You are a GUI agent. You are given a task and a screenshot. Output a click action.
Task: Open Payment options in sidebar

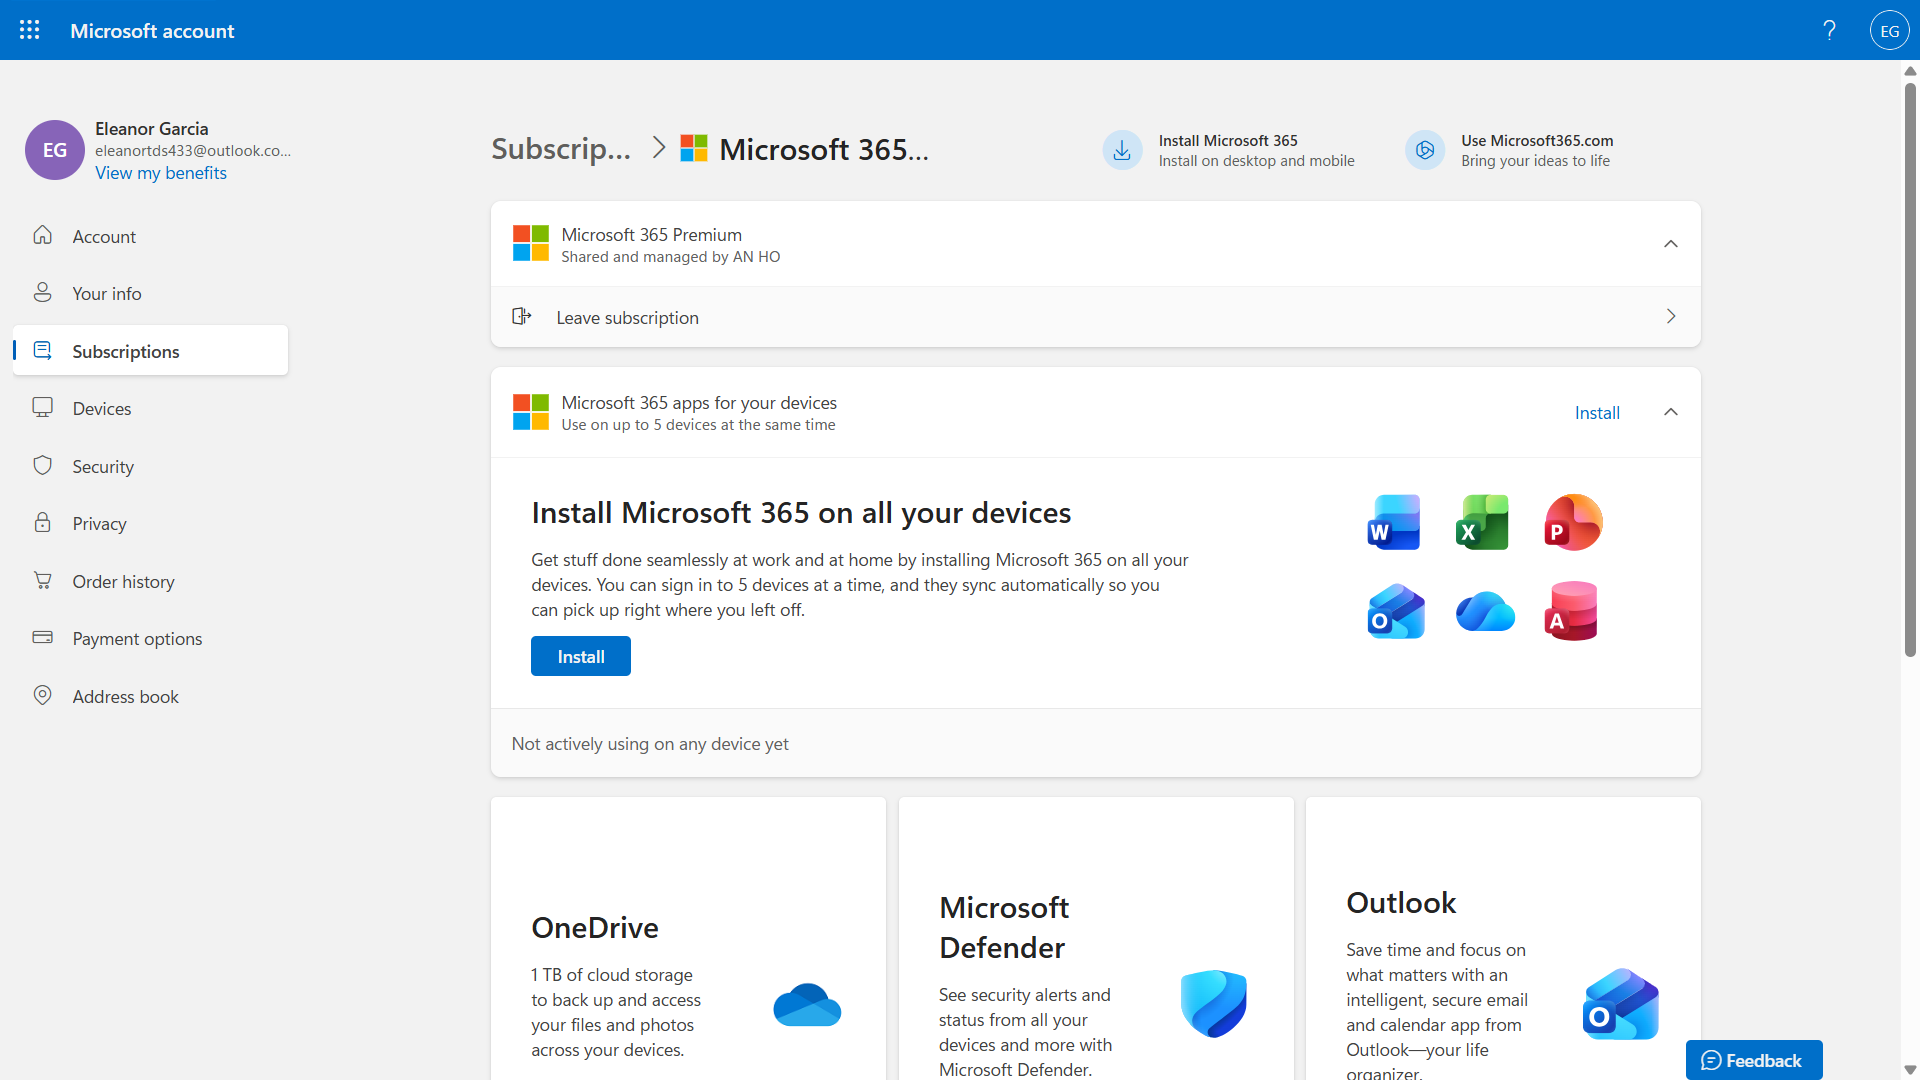[x=137, y=638]
